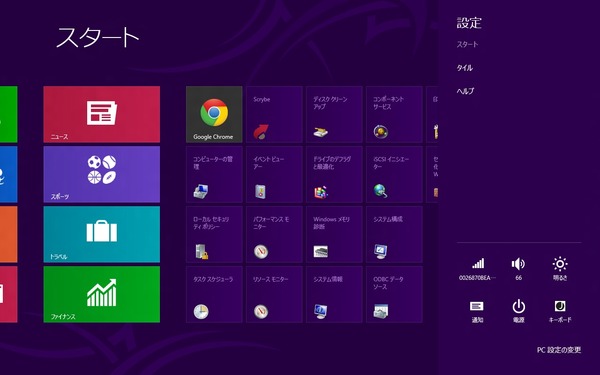Open タスク スケジューラ tile
Image resolution: width=600 pixels, height=375 pixels.
214,294
